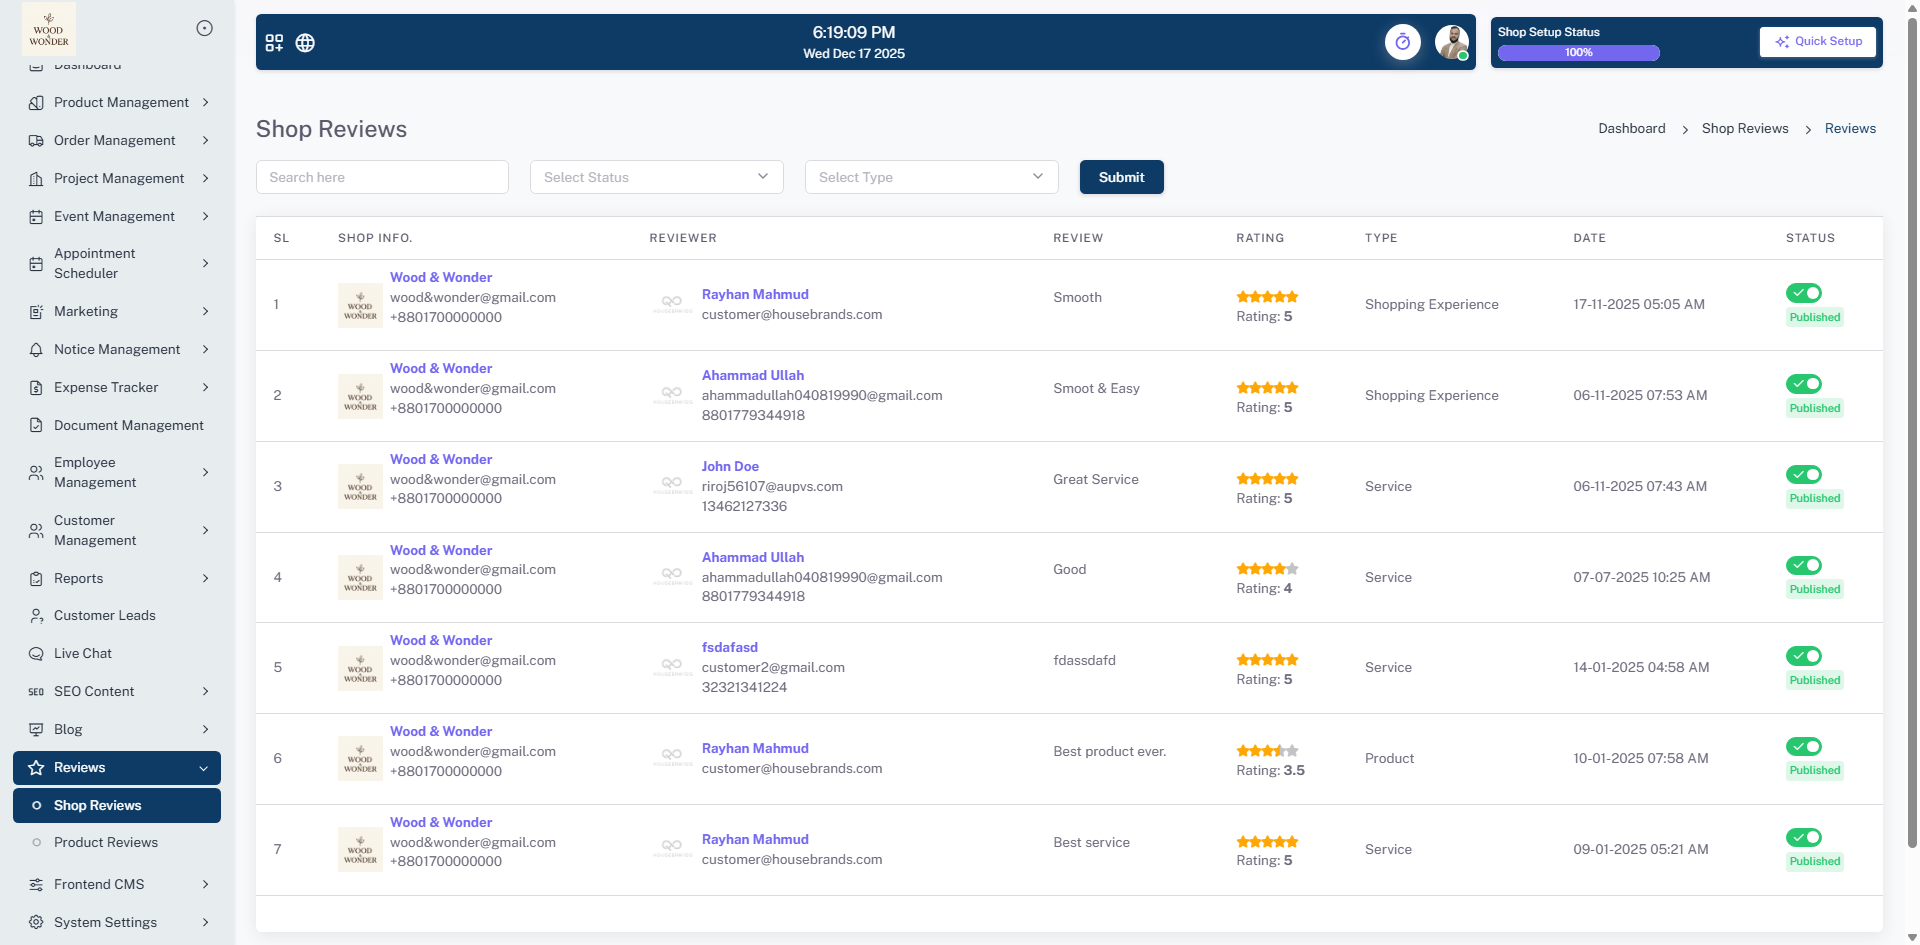
Task: Open the Select Status dropdown
Action: point(656,177)
